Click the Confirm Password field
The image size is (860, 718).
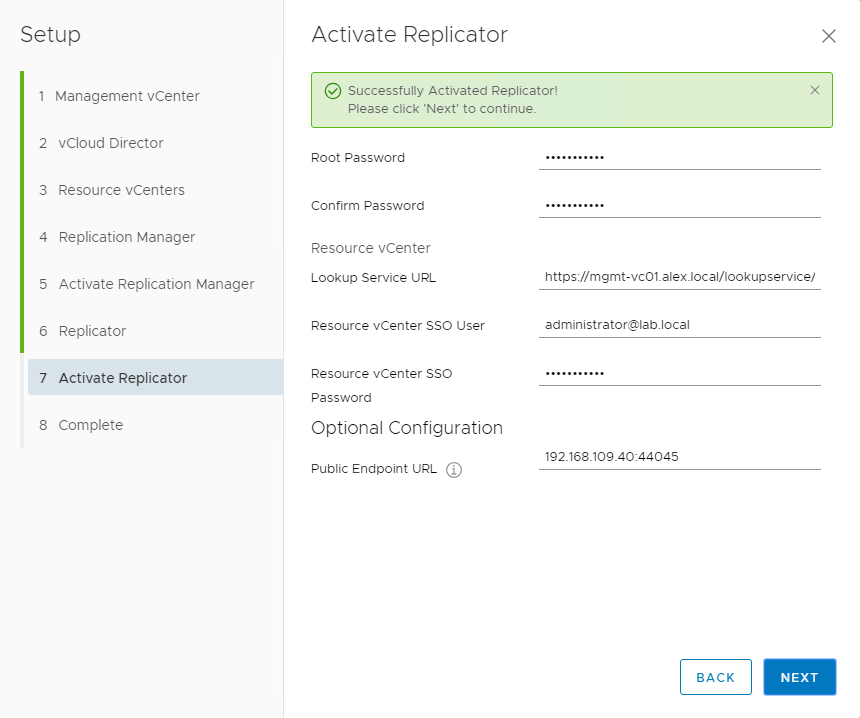pyautogui.click(x=679, y=205)
